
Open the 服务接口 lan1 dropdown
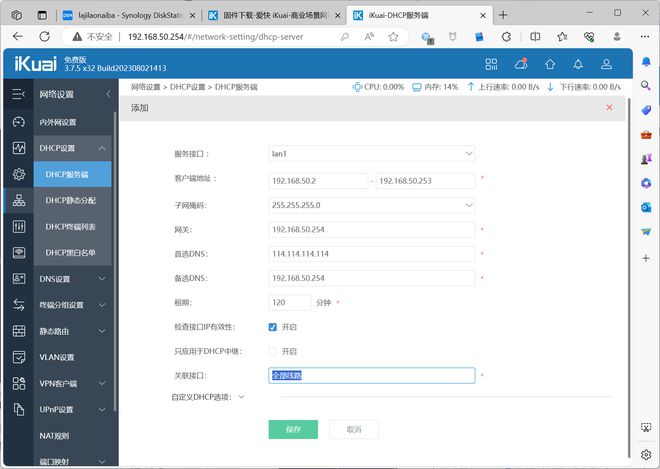(372, 154)
